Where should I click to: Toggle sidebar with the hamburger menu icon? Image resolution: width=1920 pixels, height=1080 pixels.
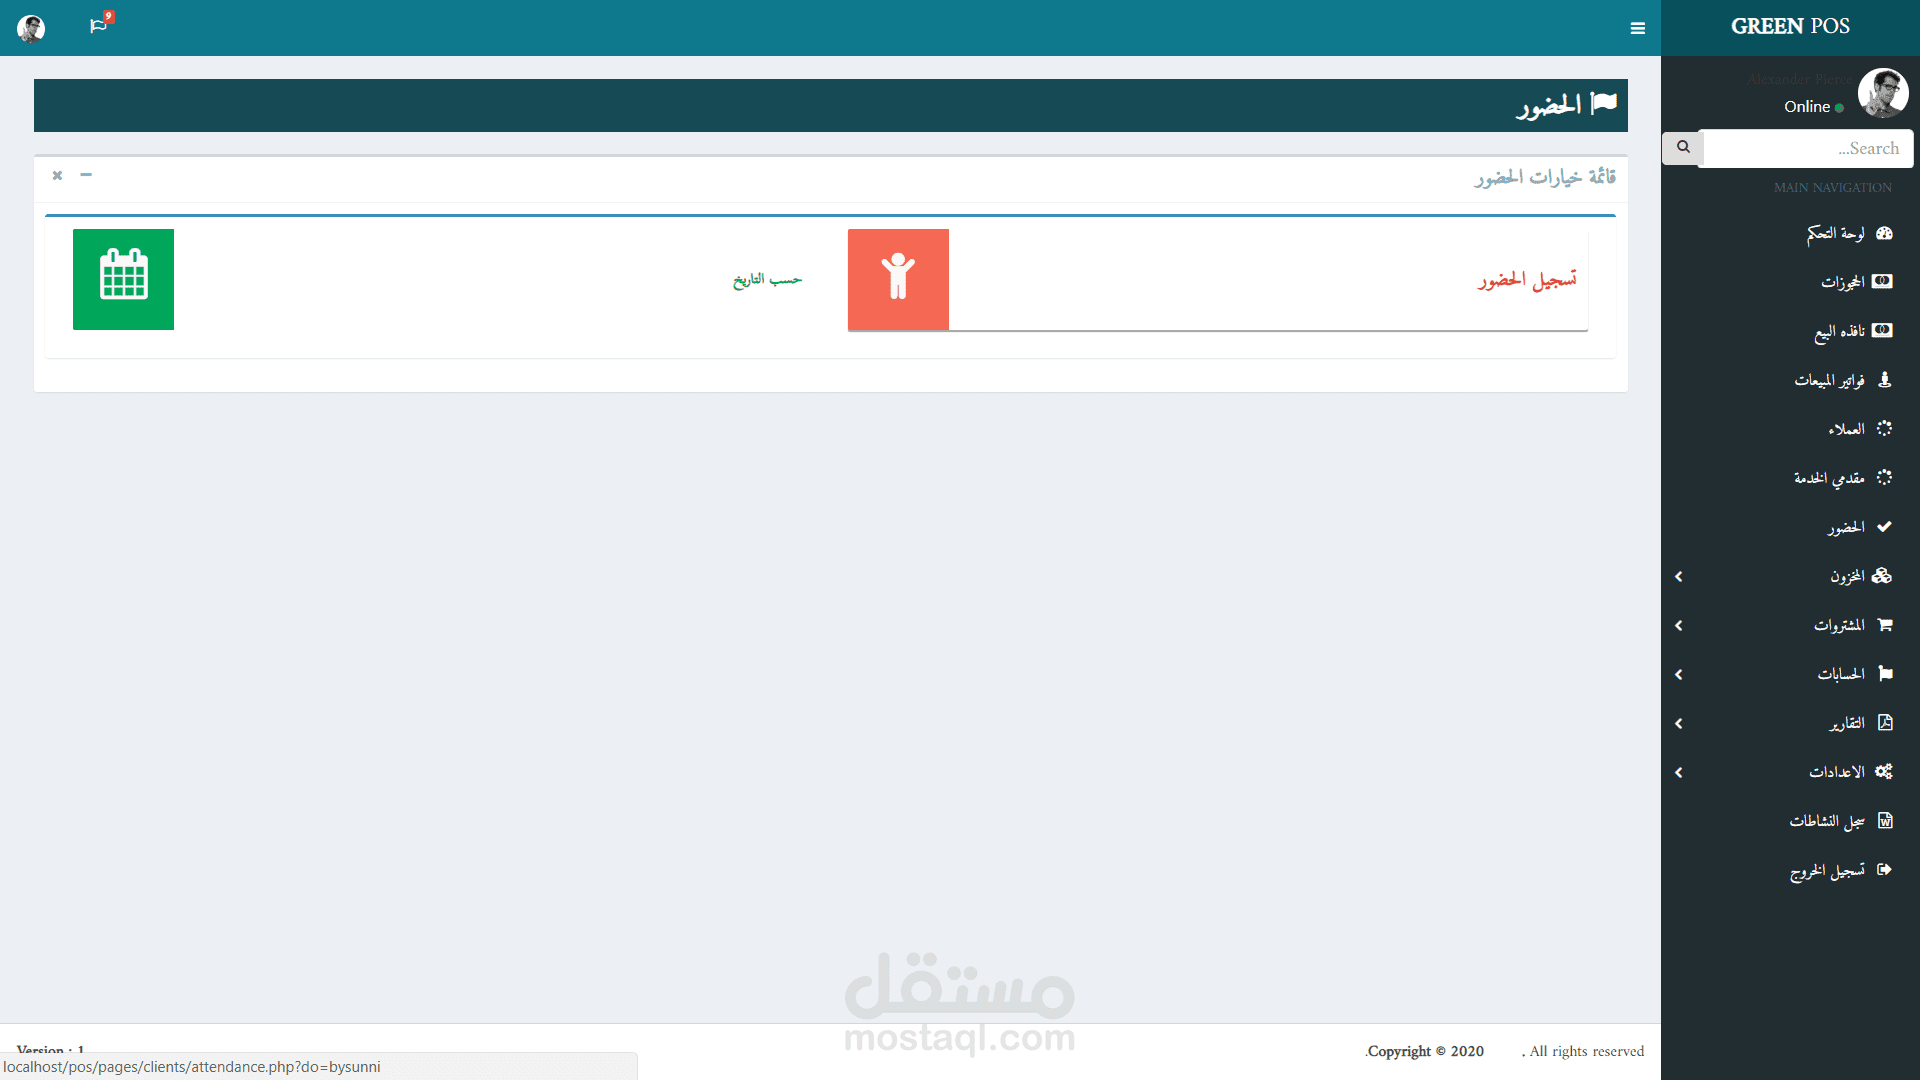(x=1637, y=28)
